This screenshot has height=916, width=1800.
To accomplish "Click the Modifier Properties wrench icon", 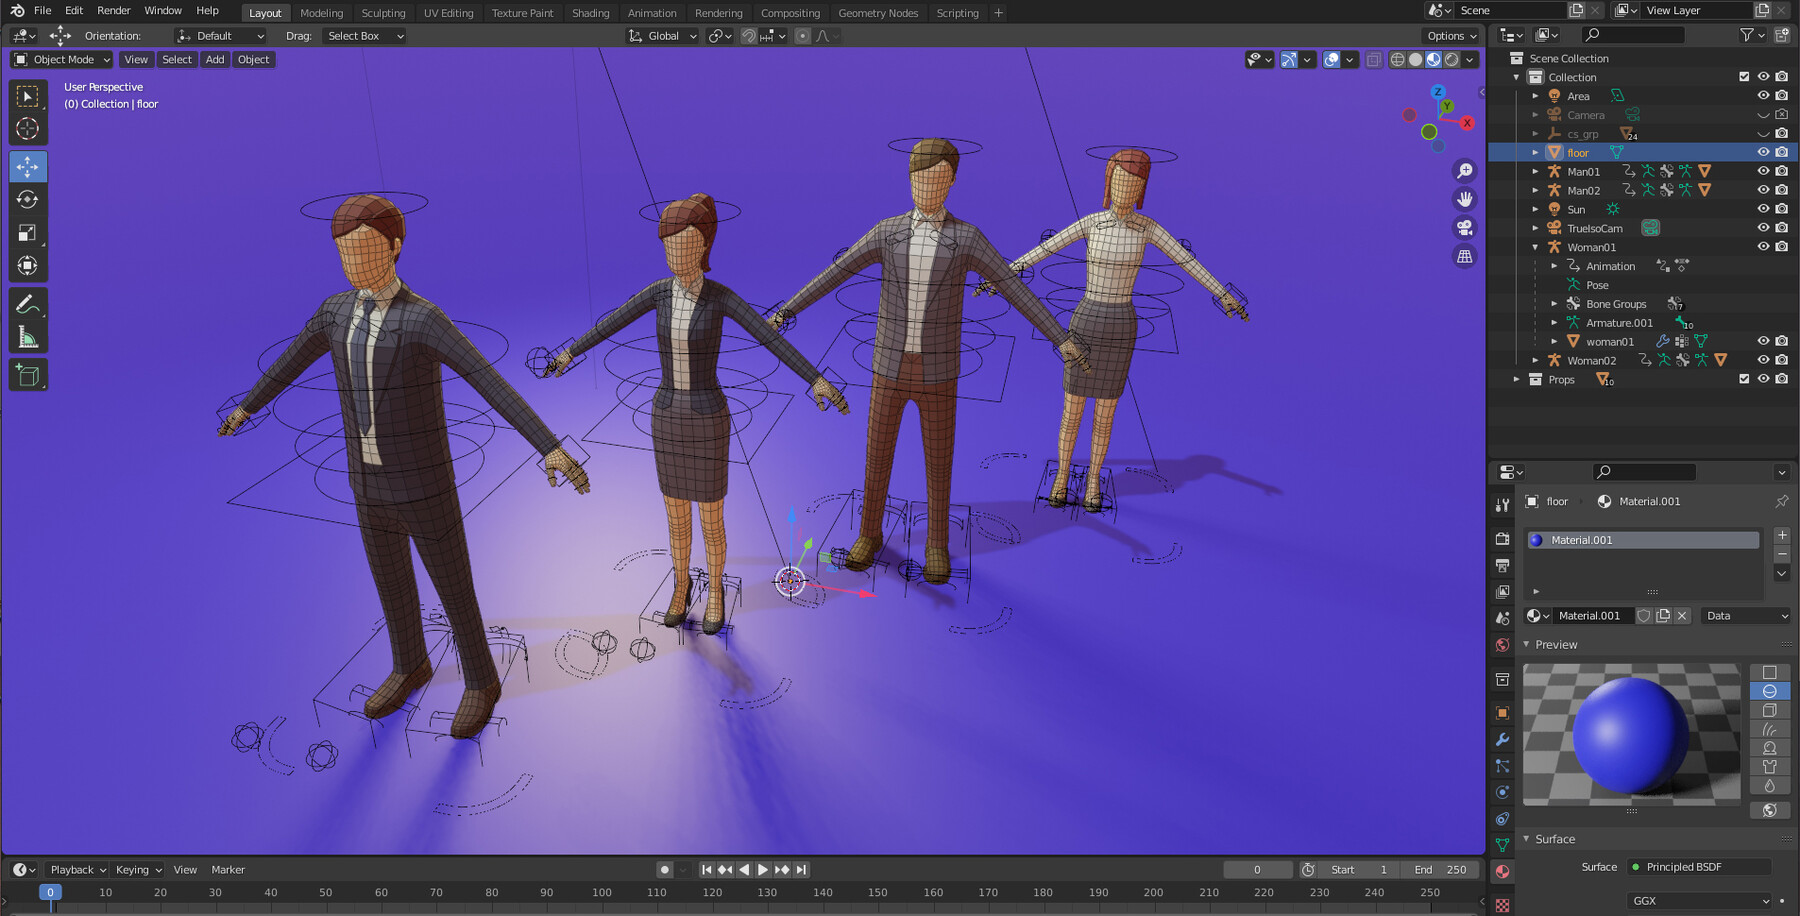I will click(1502, 739).
